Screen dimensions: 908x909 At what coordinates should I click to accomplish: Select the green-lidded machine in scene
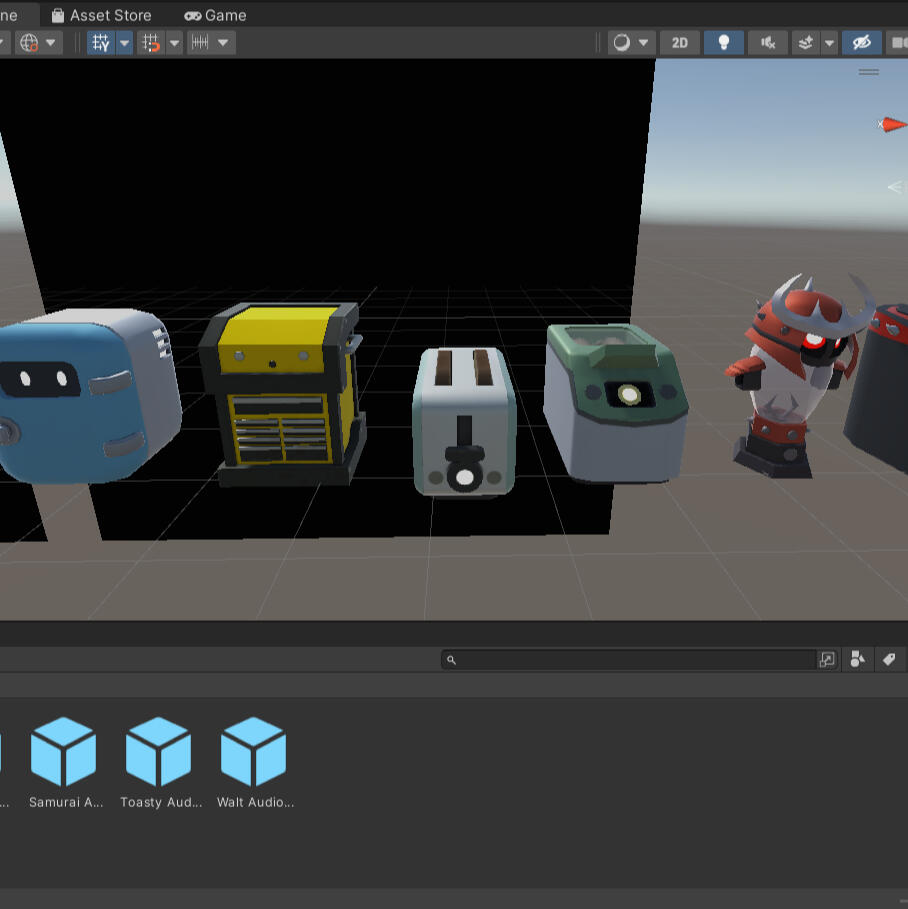pos(615,403)
